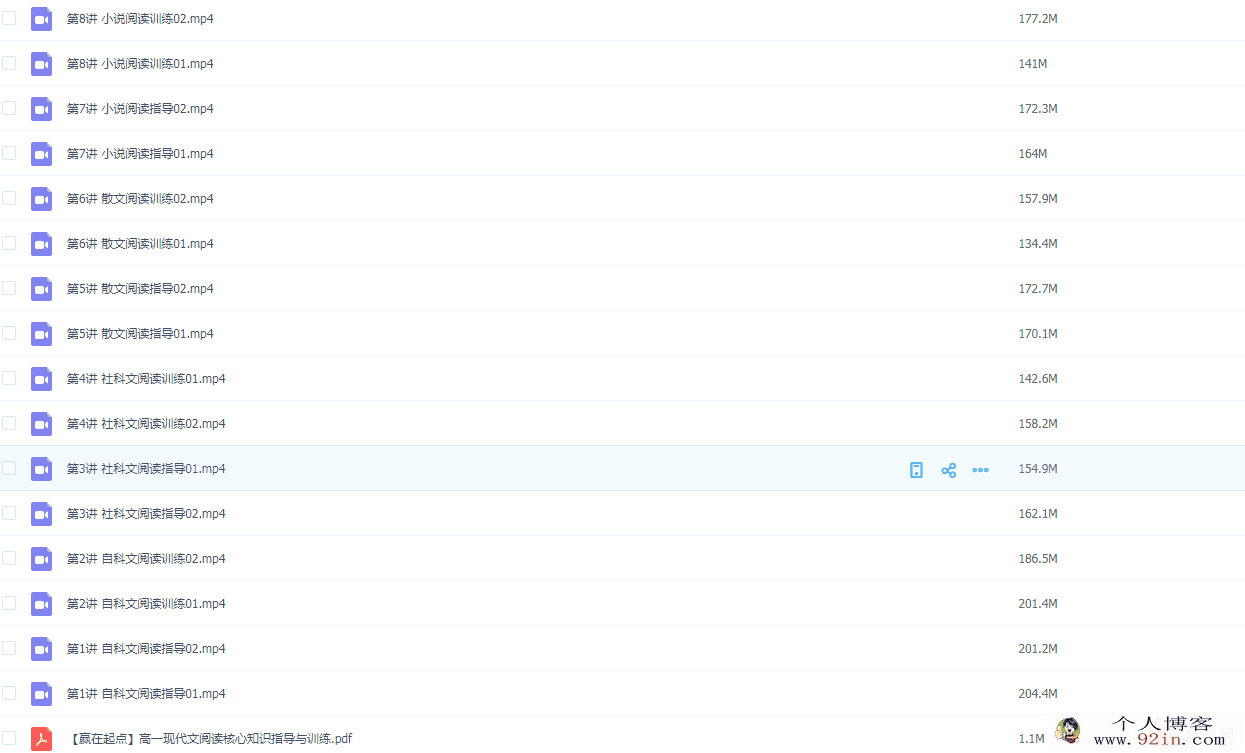
Task: Check the box for 第4讲 社科文阅读训练01.mp4
Action: 9,378
